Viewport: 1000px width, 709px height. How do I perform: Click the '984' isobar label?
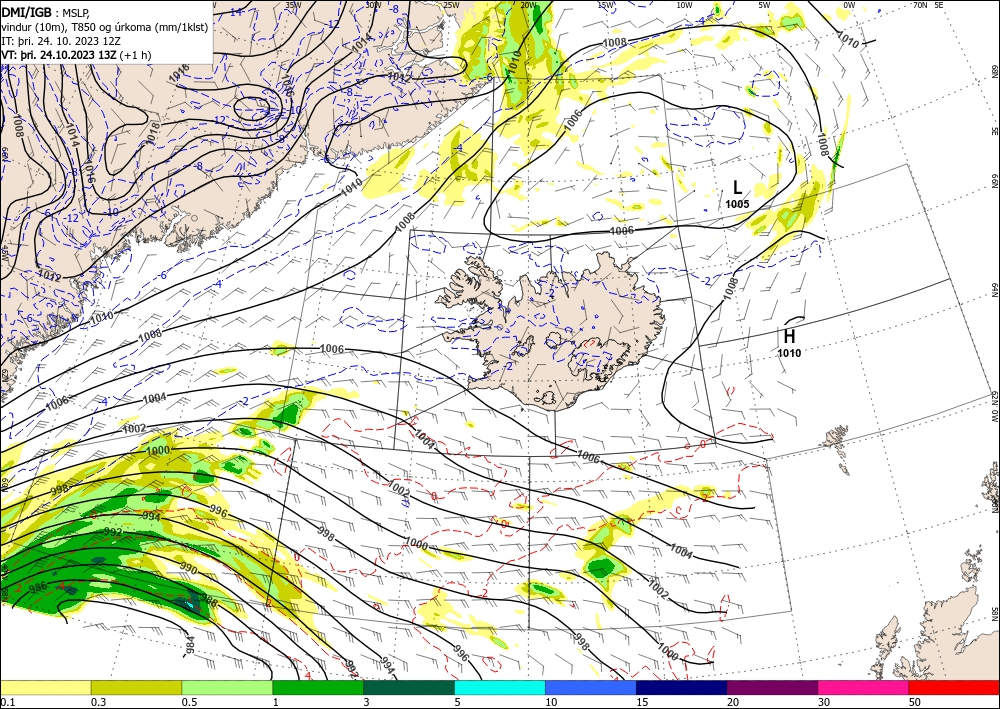click(189, 645)
